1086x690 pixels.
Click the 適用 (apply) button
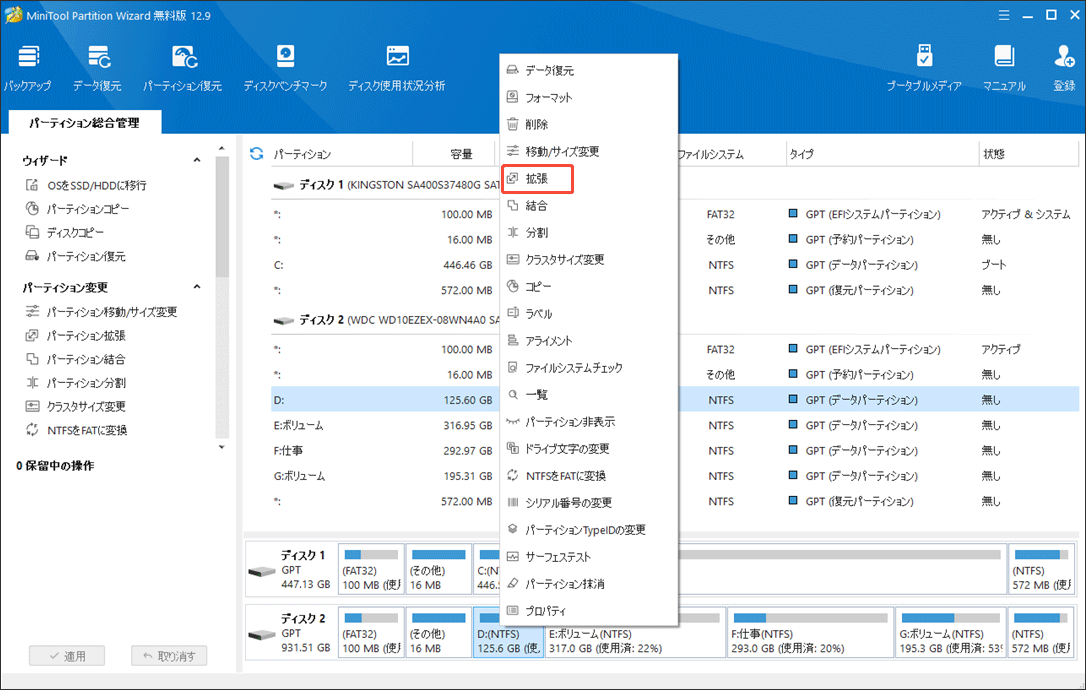[x=67, y=655]
